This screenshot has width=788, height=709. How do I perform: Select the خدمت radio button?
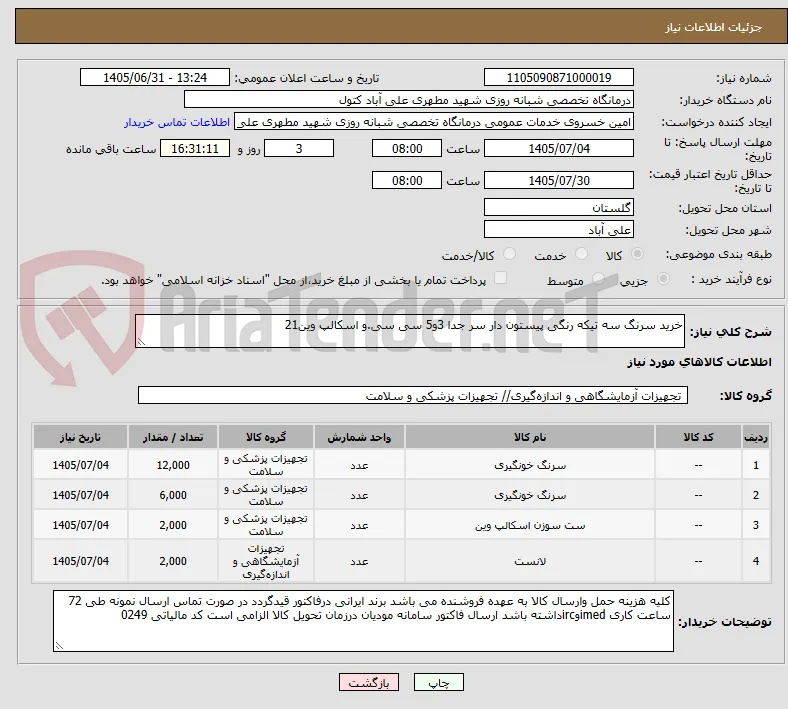pos(581,254)
